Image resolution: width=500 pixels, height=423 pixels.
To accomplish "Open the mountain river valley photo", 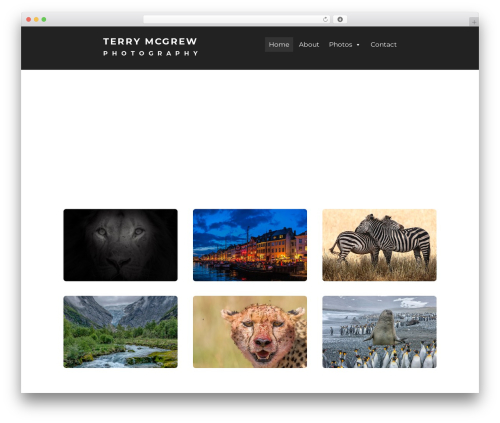I will (x=120, y=332).
